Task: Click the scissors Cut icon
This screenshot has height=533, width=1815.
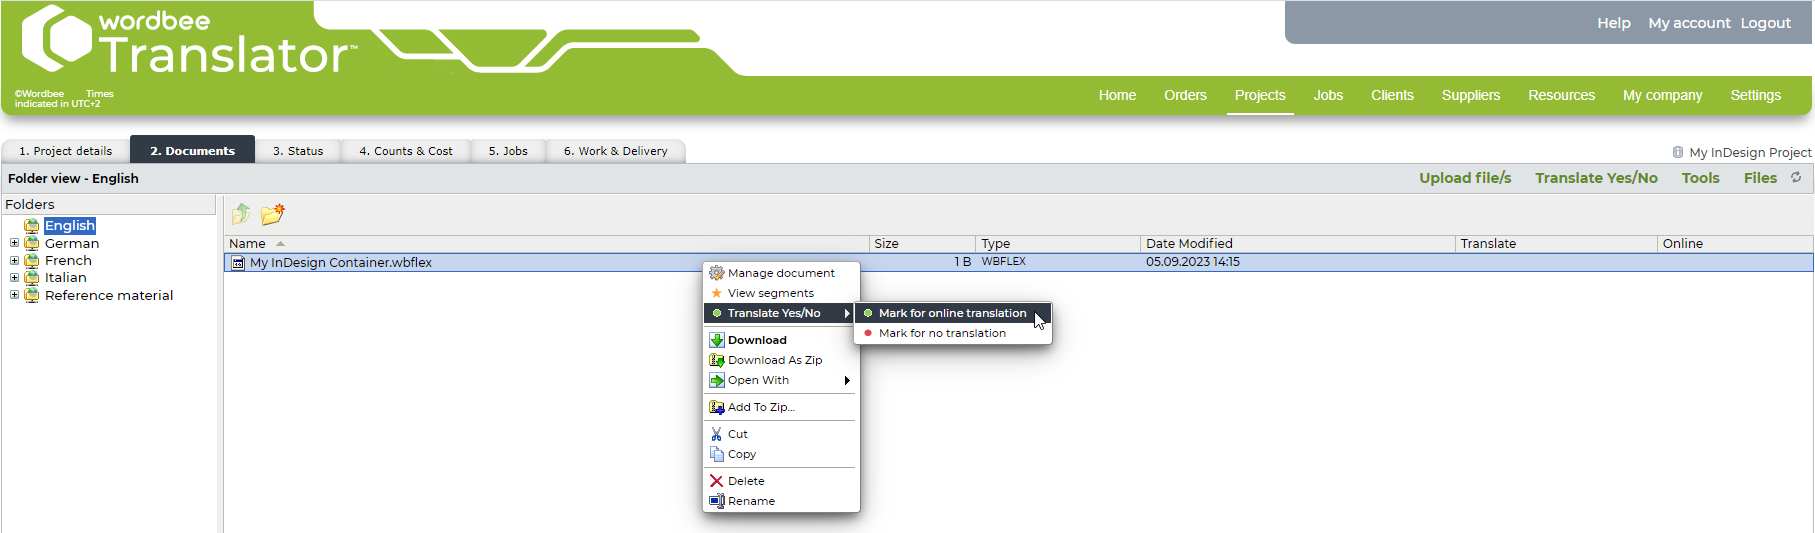Action: [x=716, y=434]
